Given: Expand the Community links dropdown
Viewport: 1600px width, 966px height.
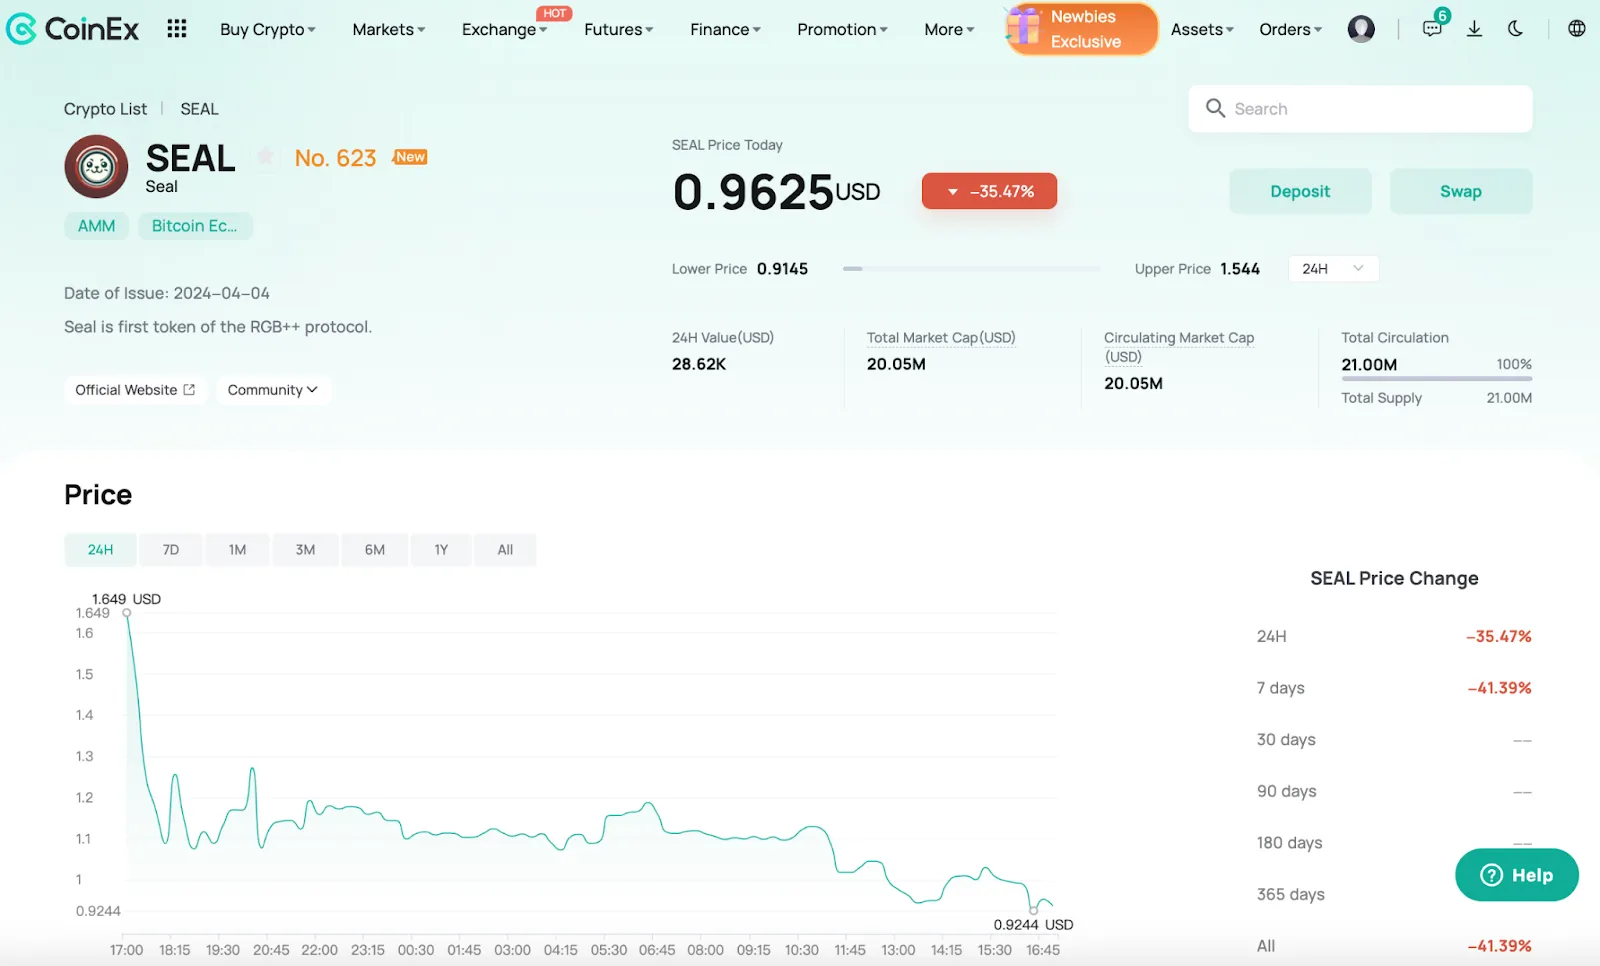Looking at the screenshot, I should [272, 390].
